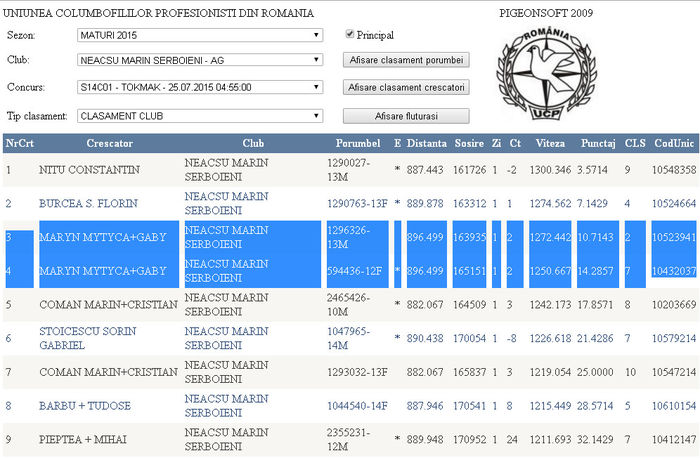Click the Crescator column header
700x458 pixels.
109,143
